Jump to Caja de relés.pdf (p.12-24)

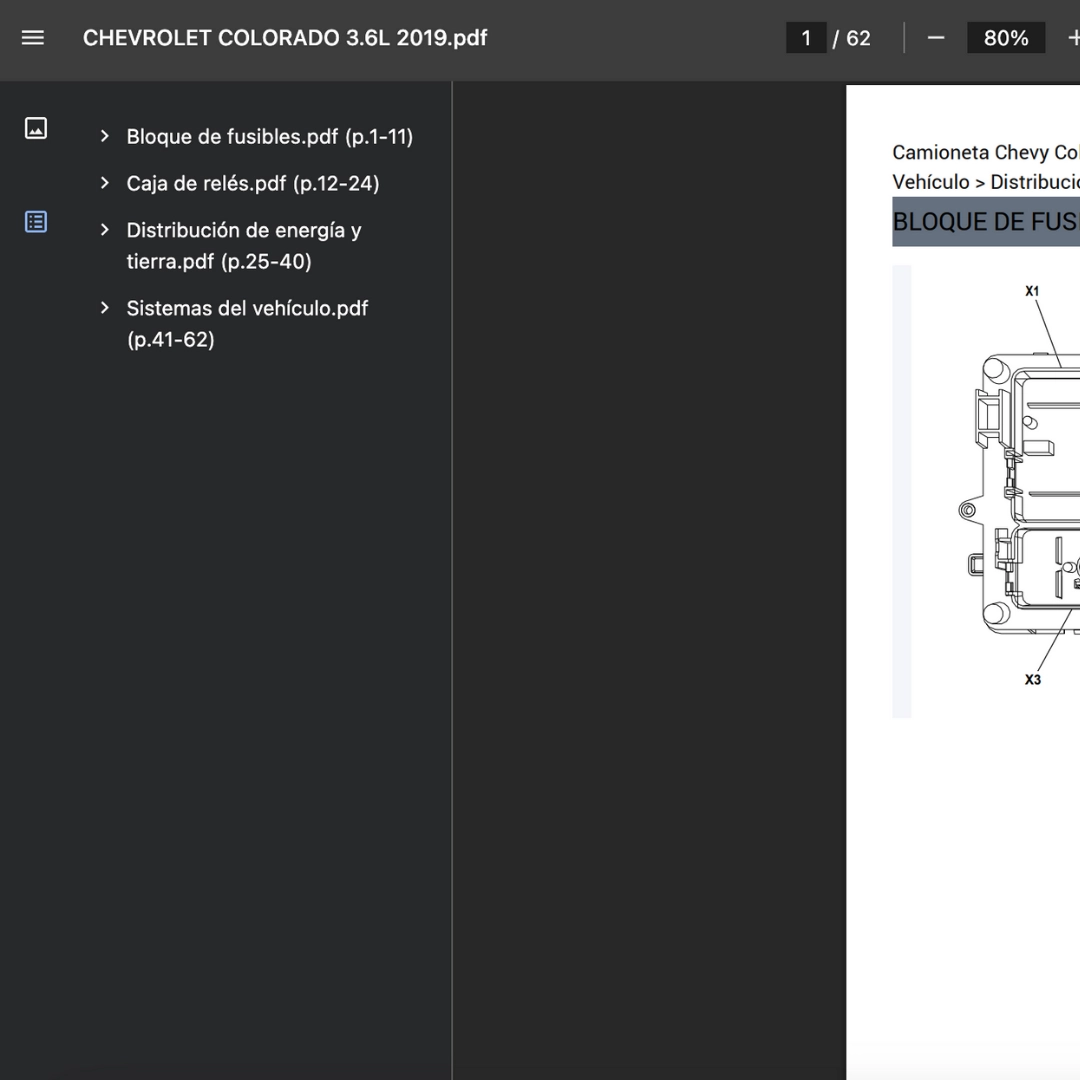(x=252, y=183)
